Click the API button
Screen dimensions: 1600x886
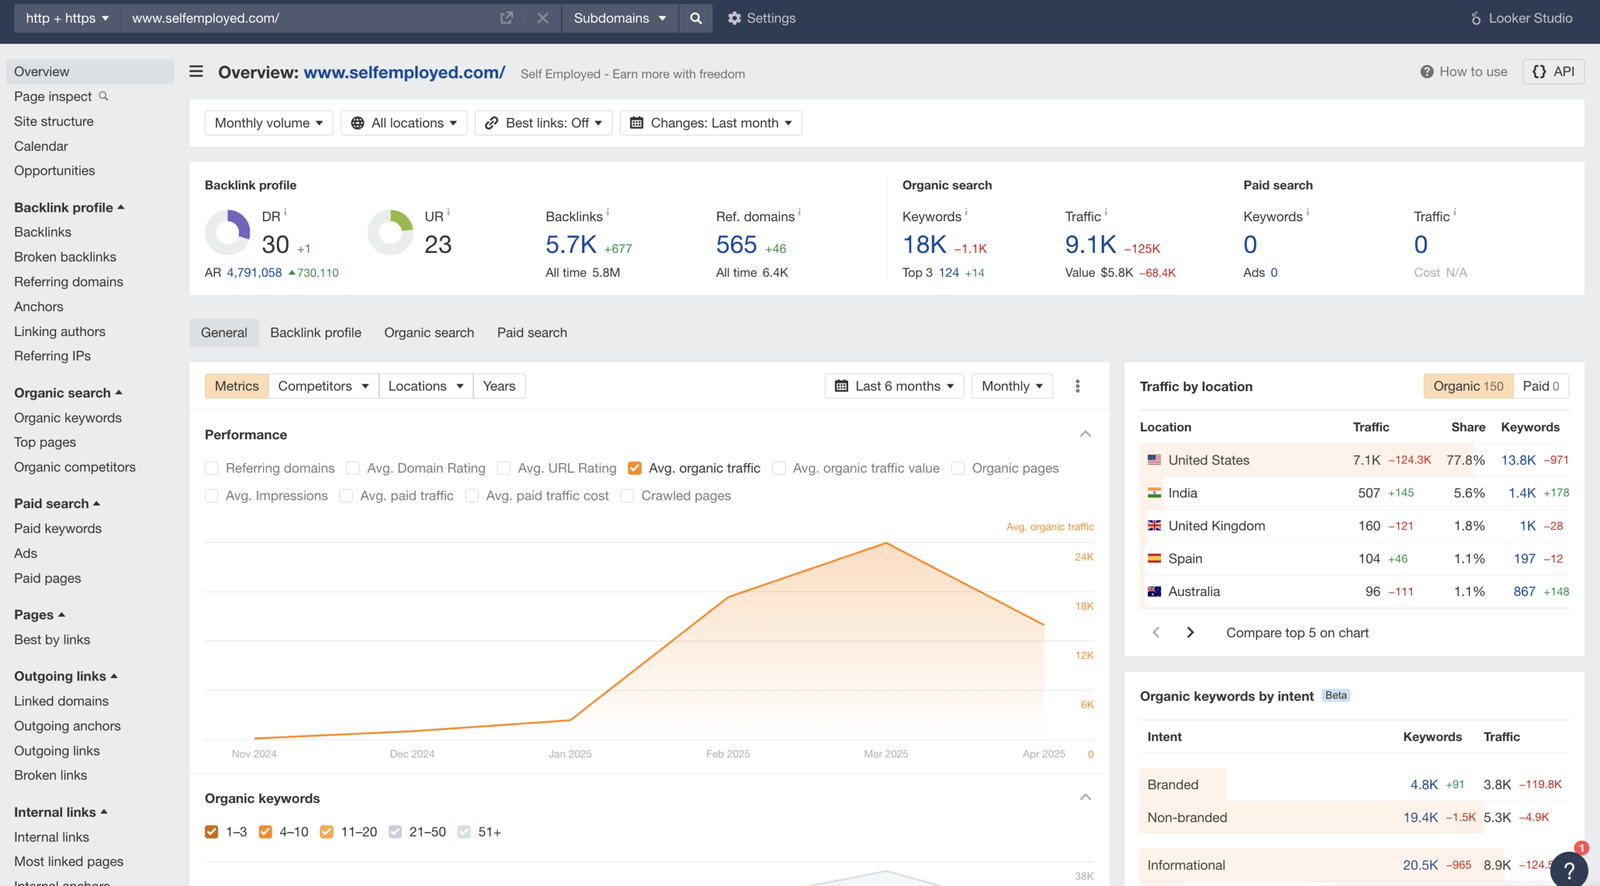[x=1553, y=72]
